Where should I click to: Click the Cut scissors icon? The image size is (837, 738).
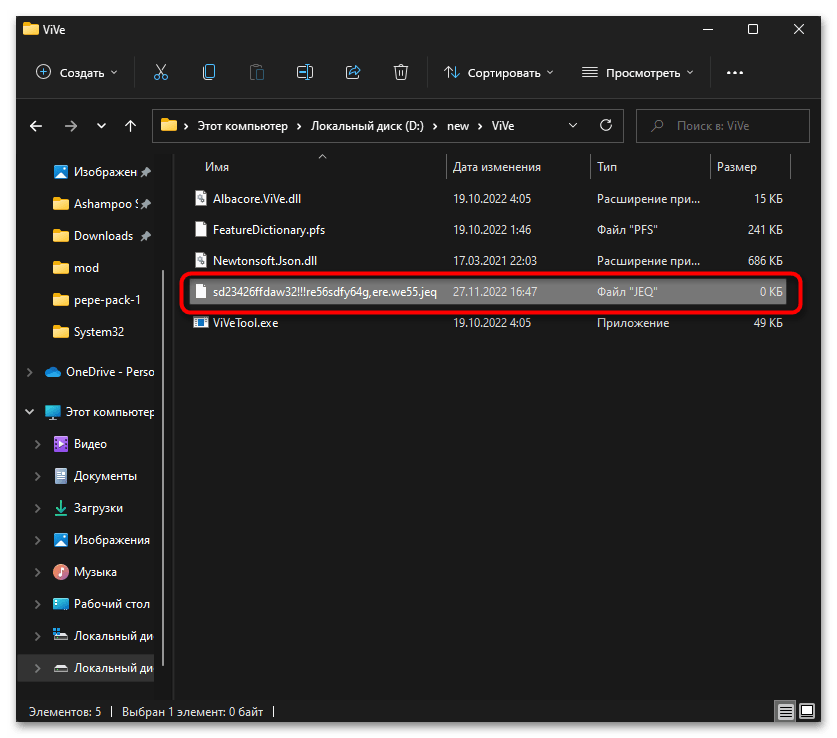(160, 72)
